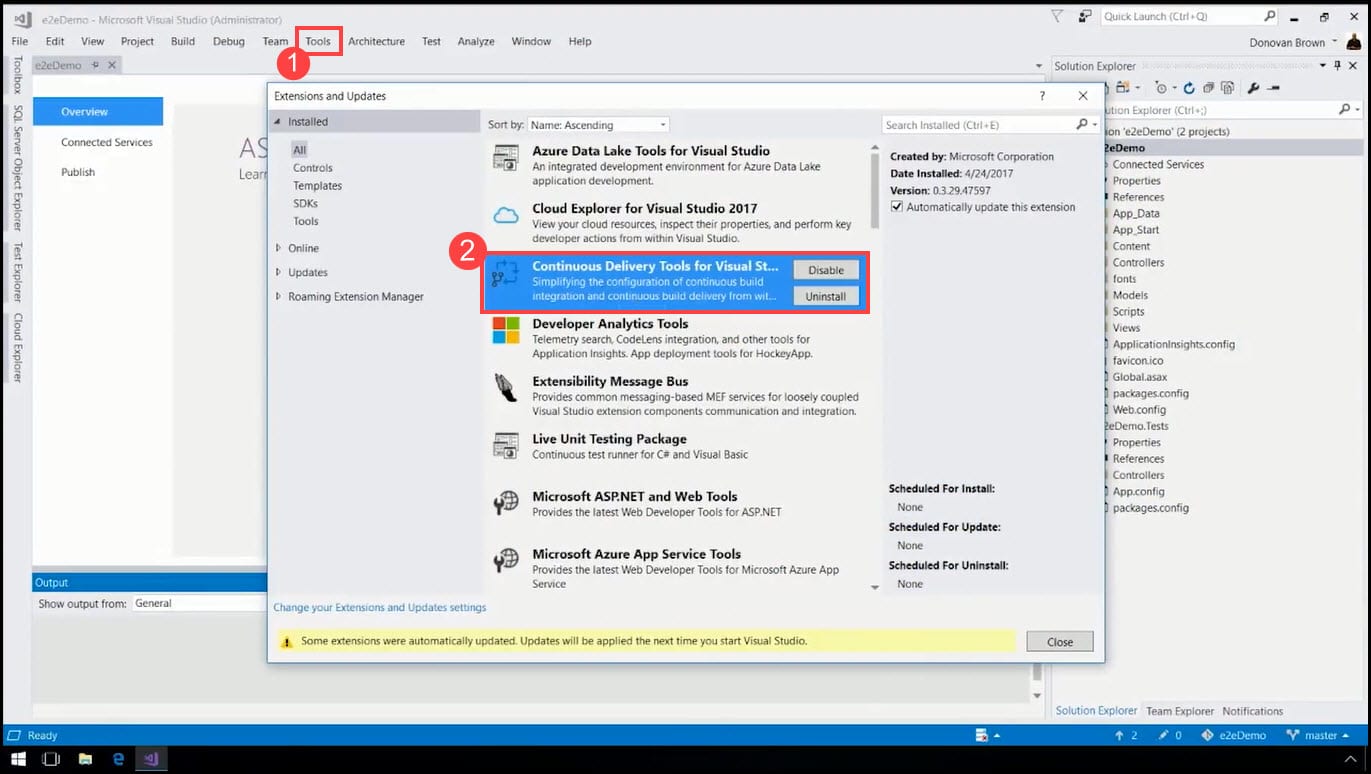The image size is (1371, 774).
Task: Open the Architecture menu
Action: click(x=376, y=41)
